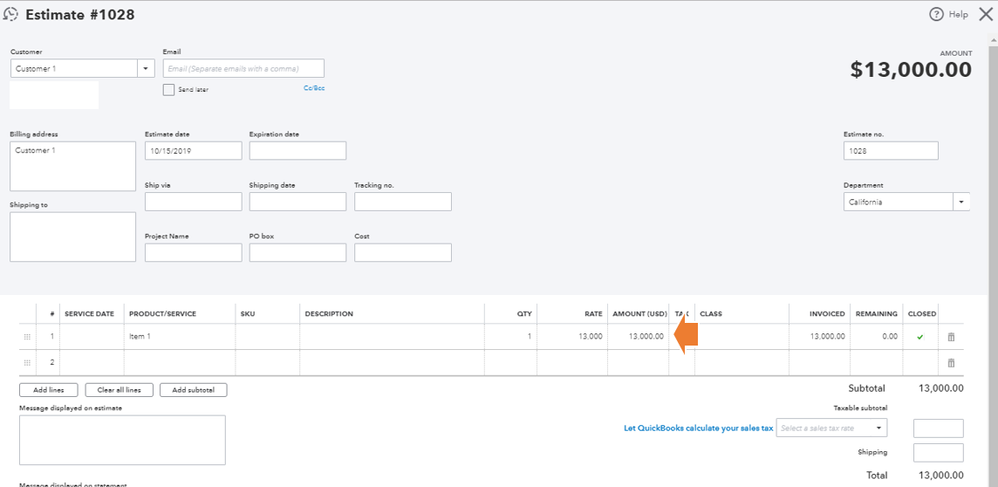Click the Add subtotal button
The image size is (998, 487).
pos(193,390)
